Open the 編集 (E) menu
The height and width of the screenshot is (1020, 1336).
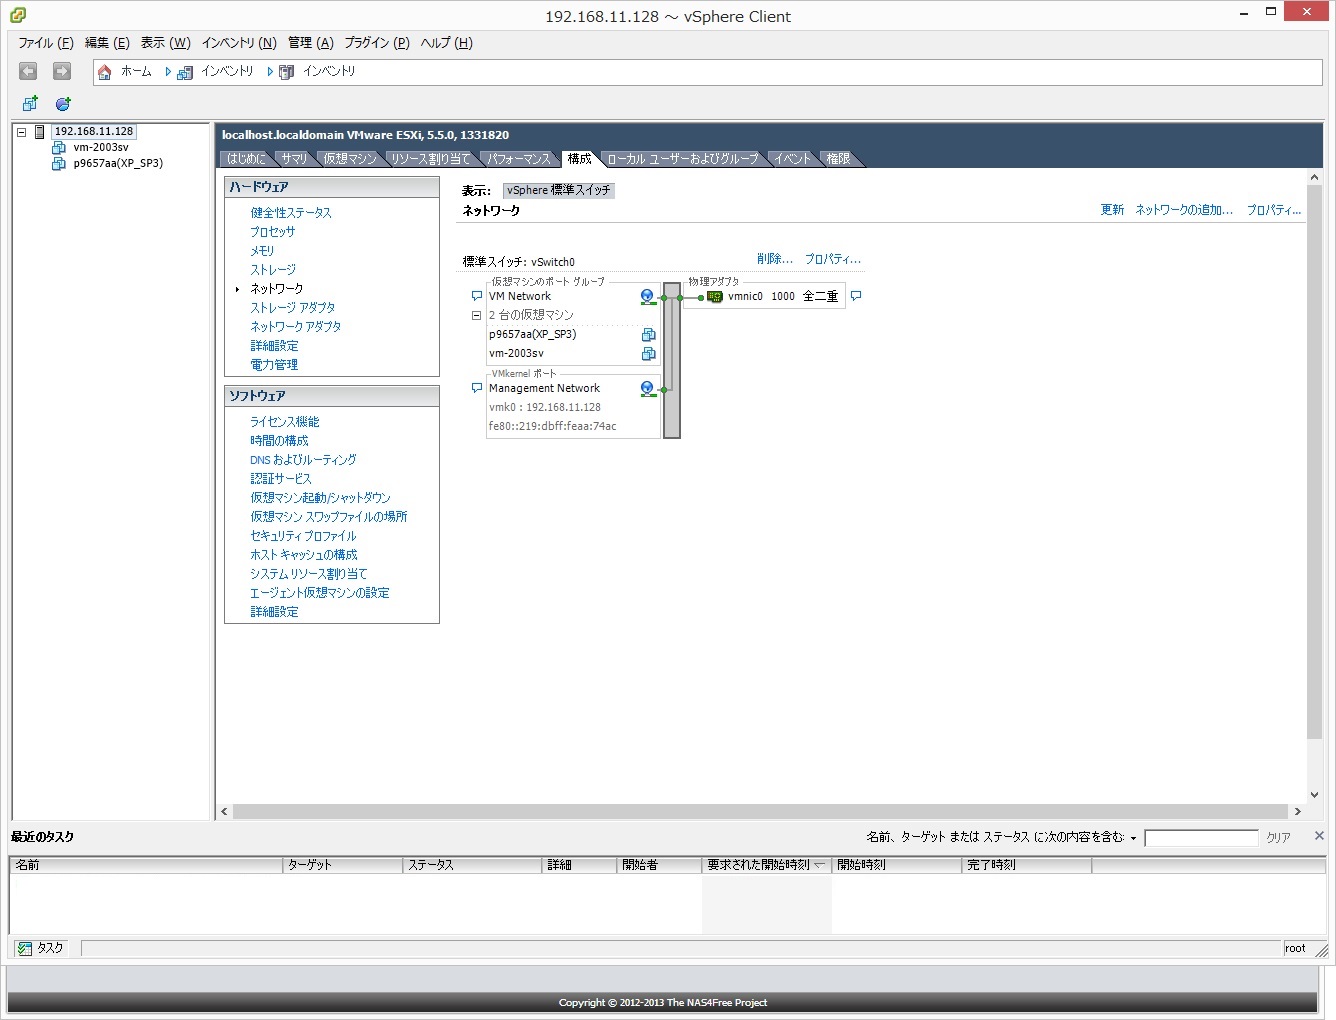(107, 43)
